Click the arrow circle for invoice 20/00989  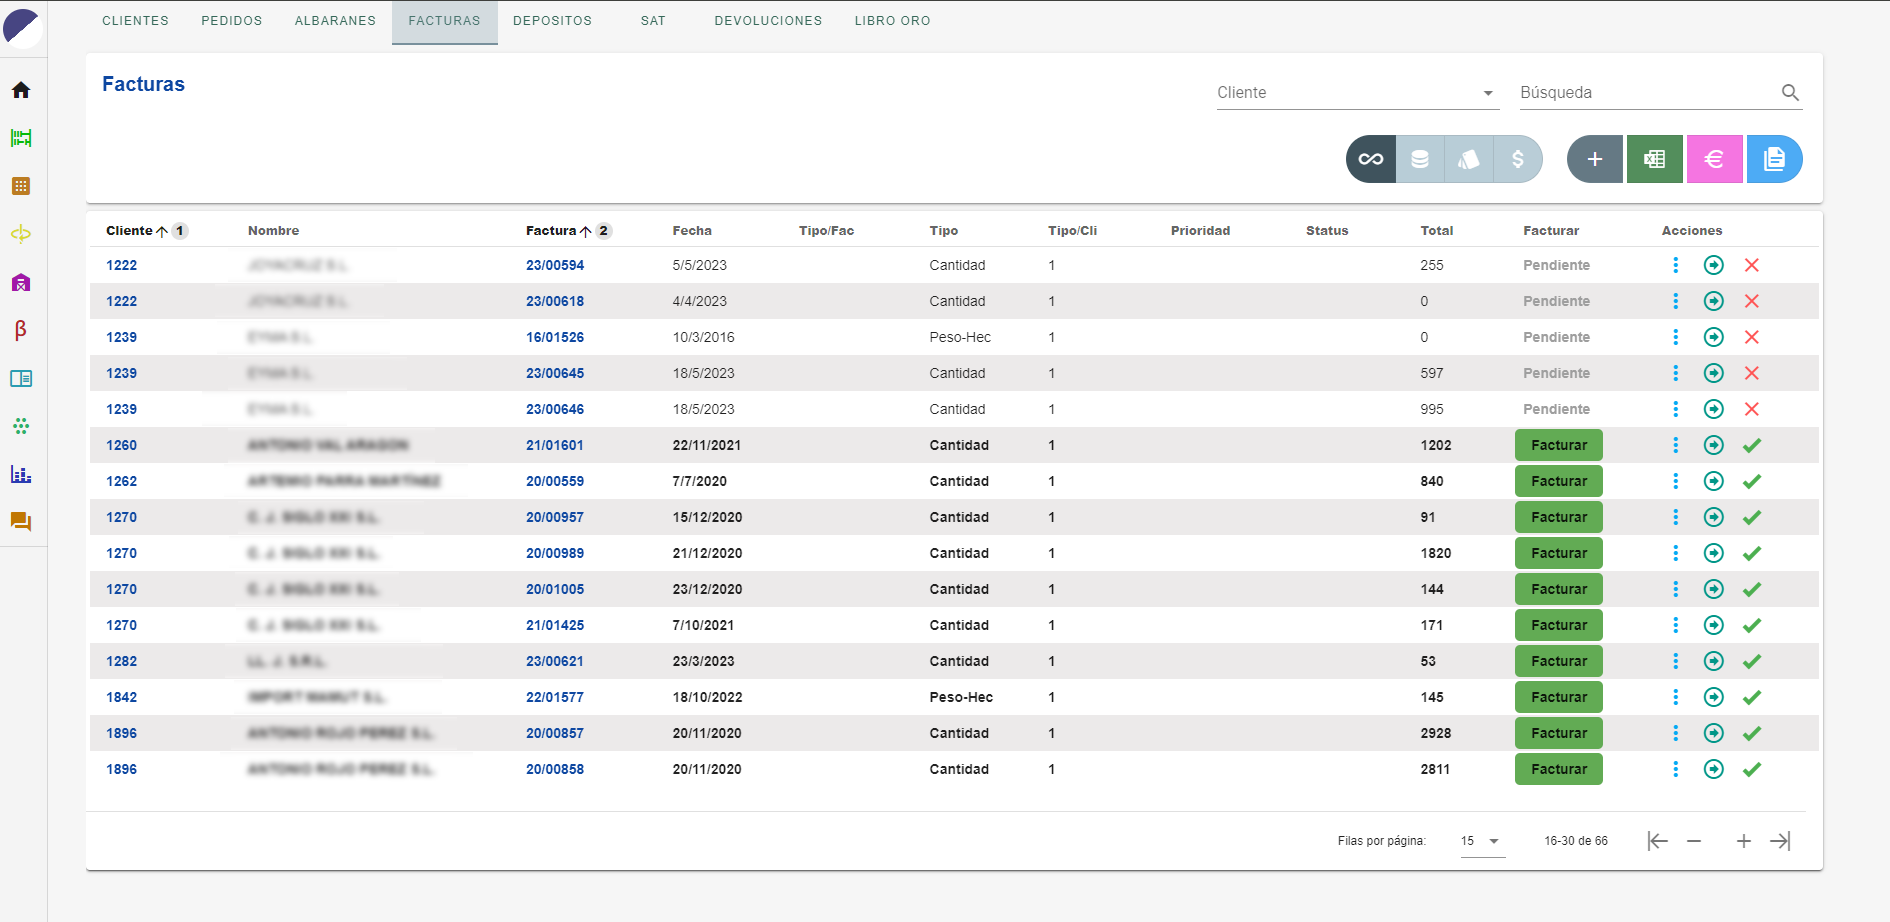[1714, 553]
